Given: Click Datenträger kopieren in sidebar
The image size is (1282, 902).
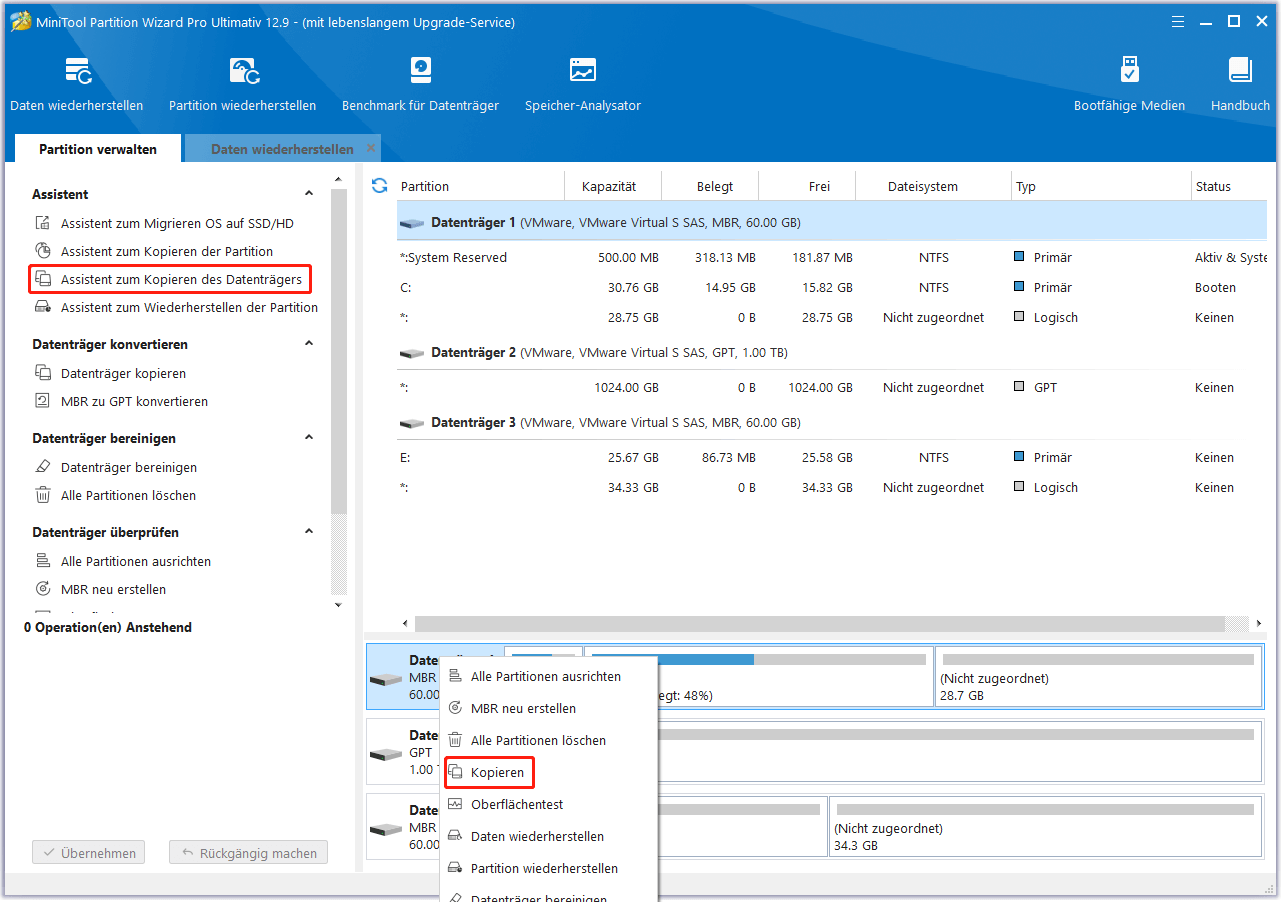Looking at the screenshot, I should coord(111,373).
